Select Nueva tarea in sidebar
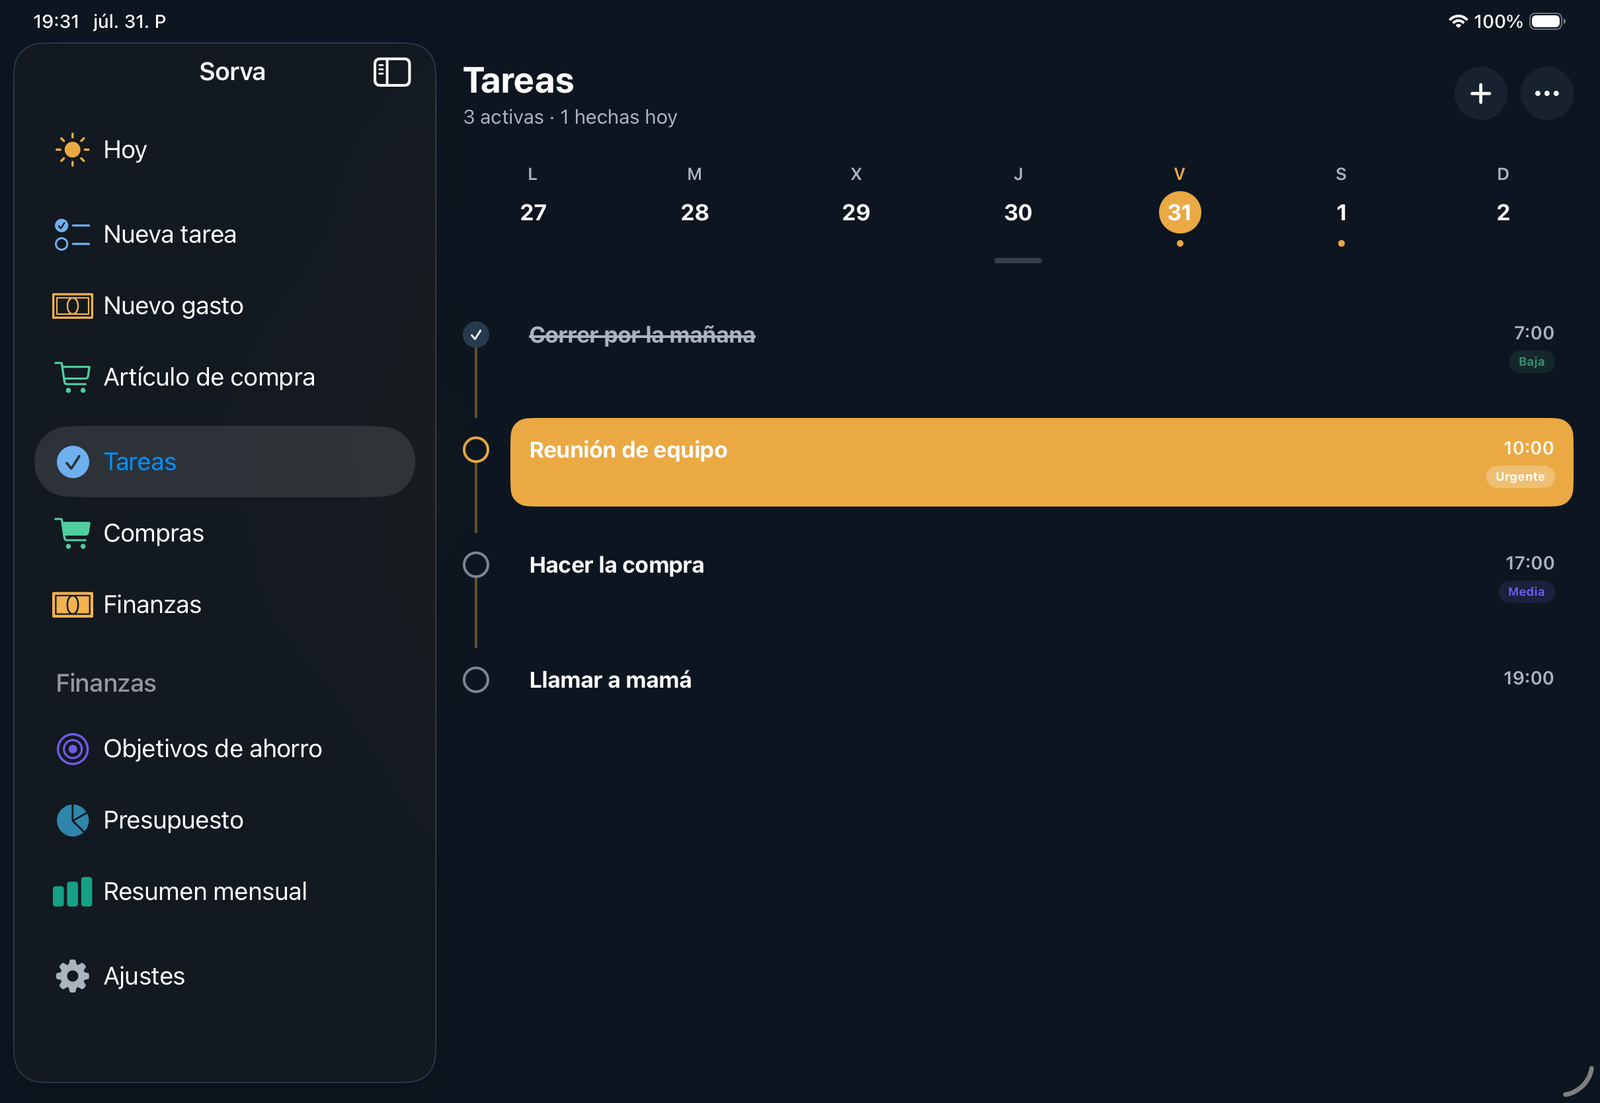 (225, 235)
